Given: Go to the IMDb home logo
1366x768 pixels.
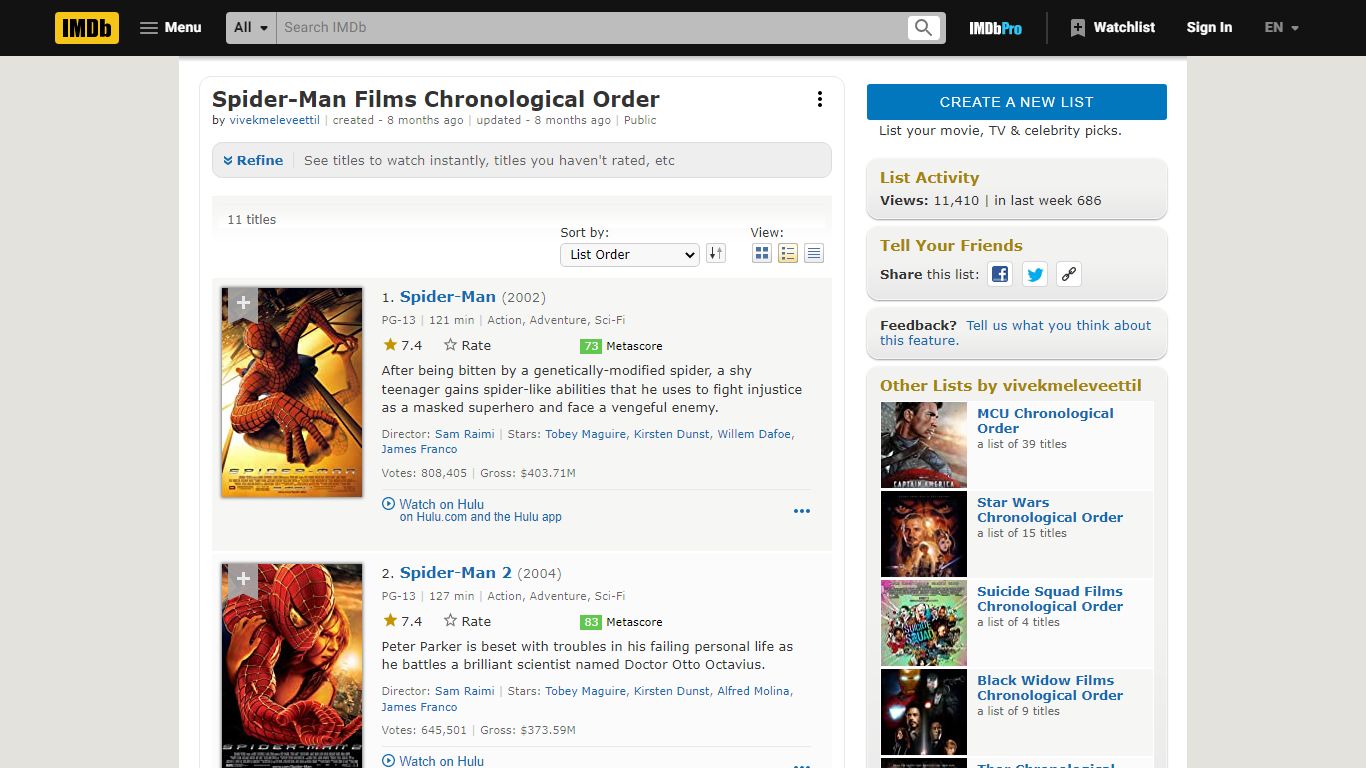Looking at the screenshot, I should pos(87,28).
